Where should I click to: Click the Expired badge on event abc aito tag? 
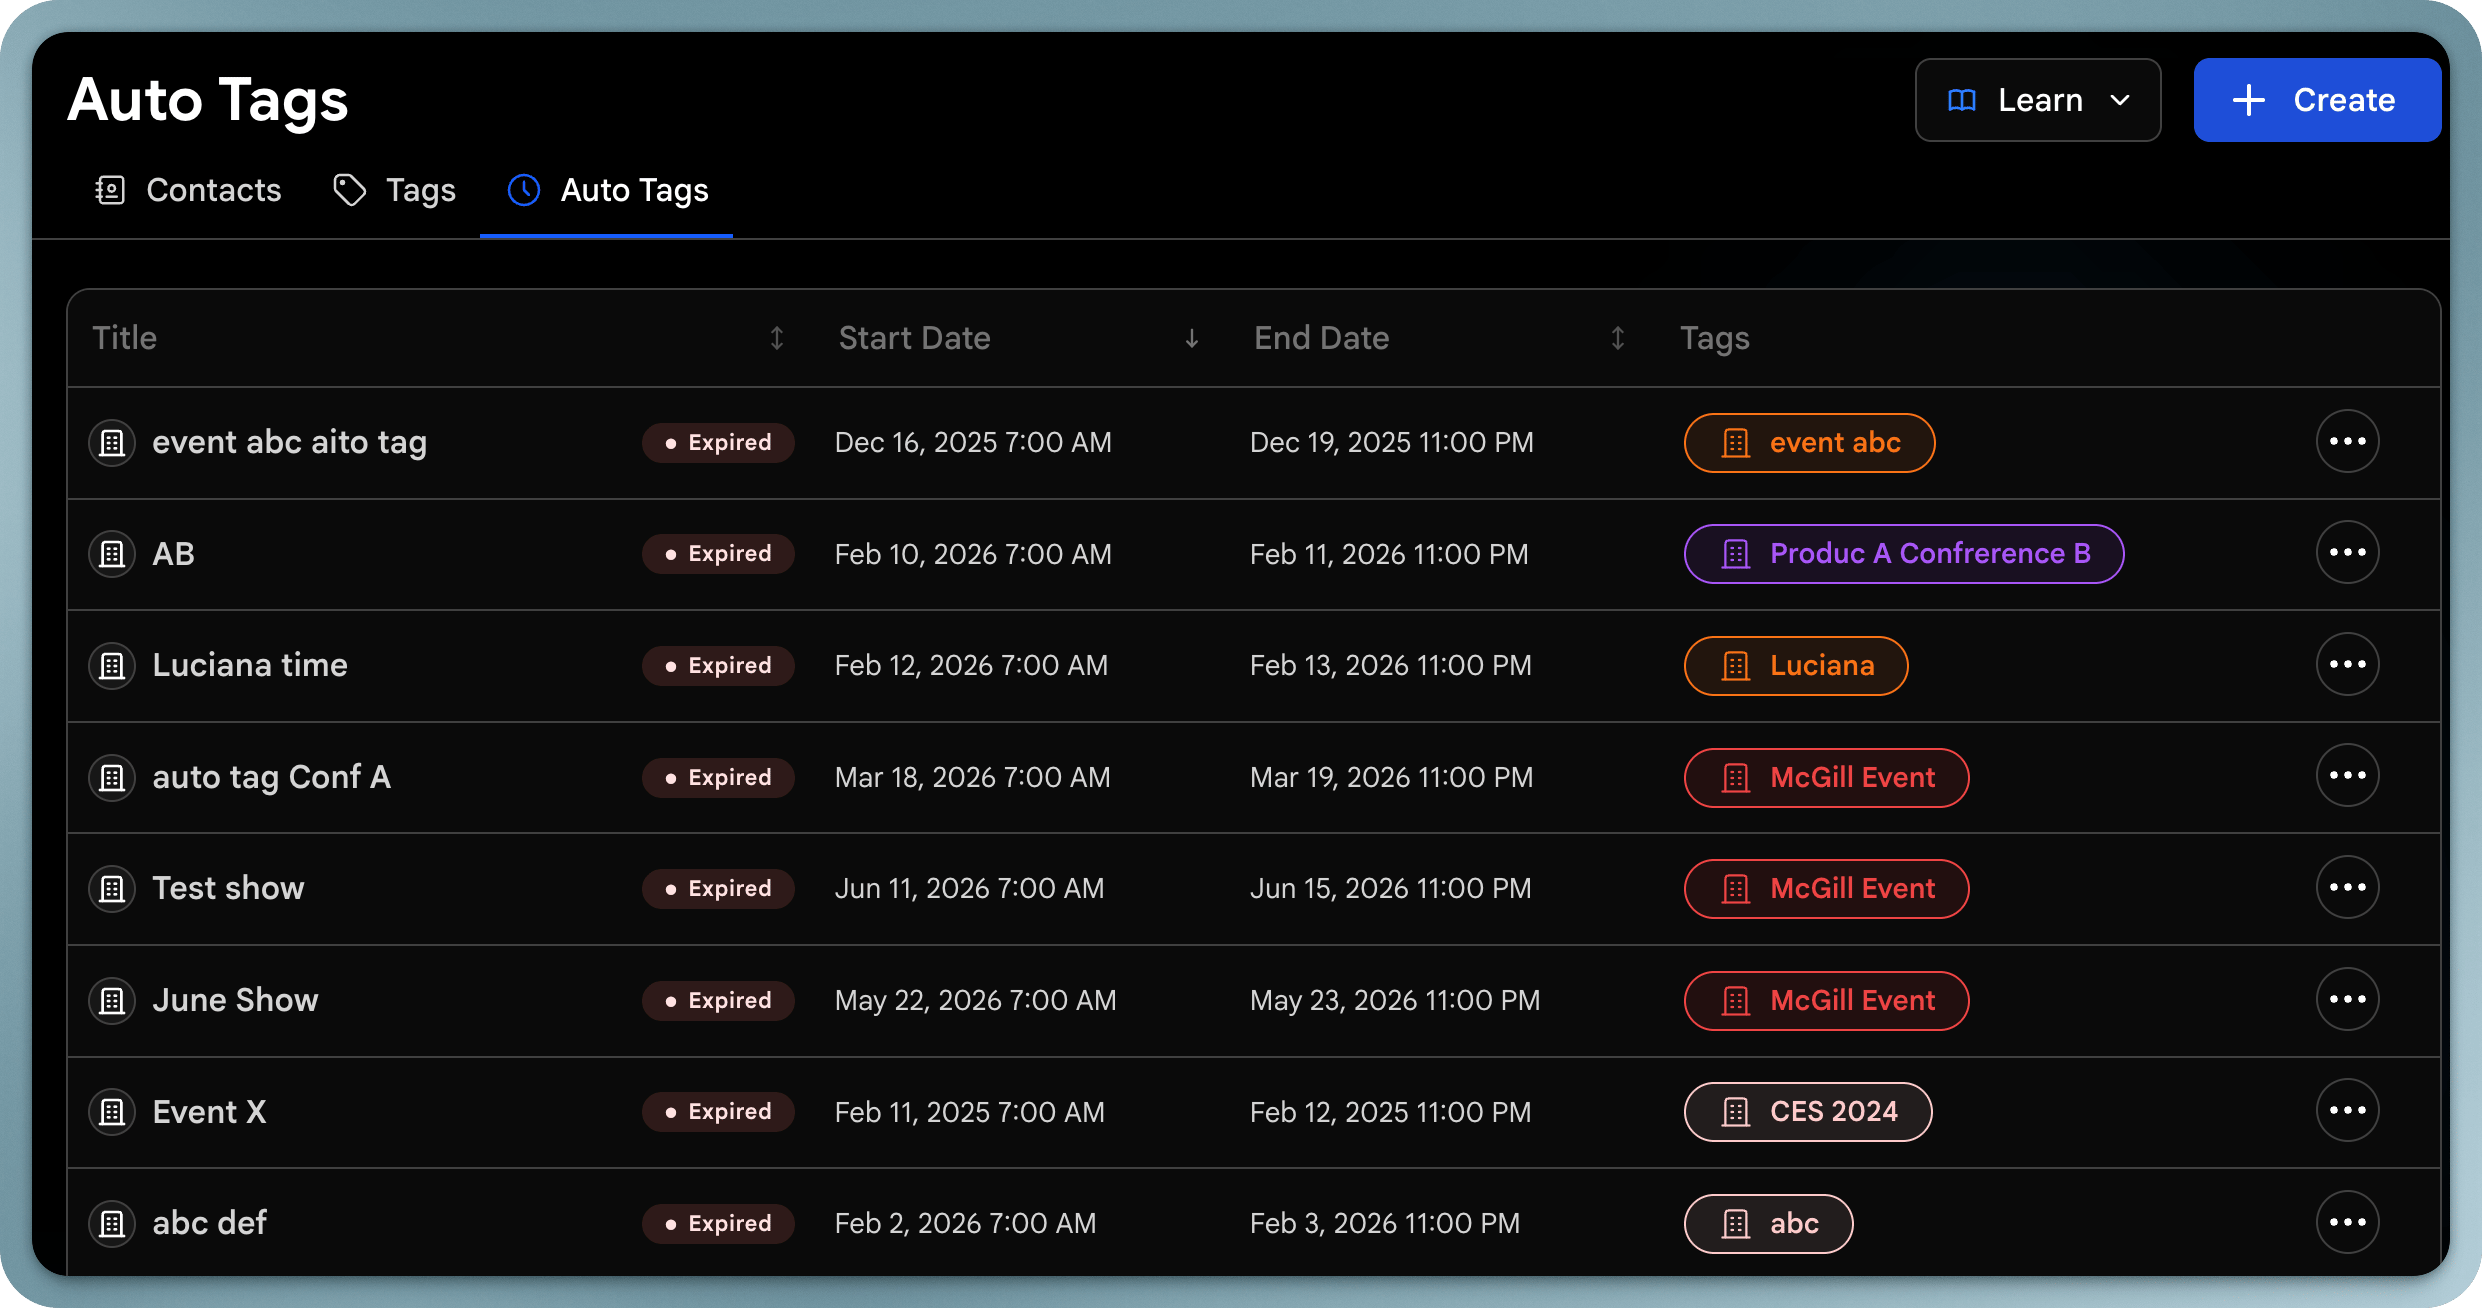(718, 442)
